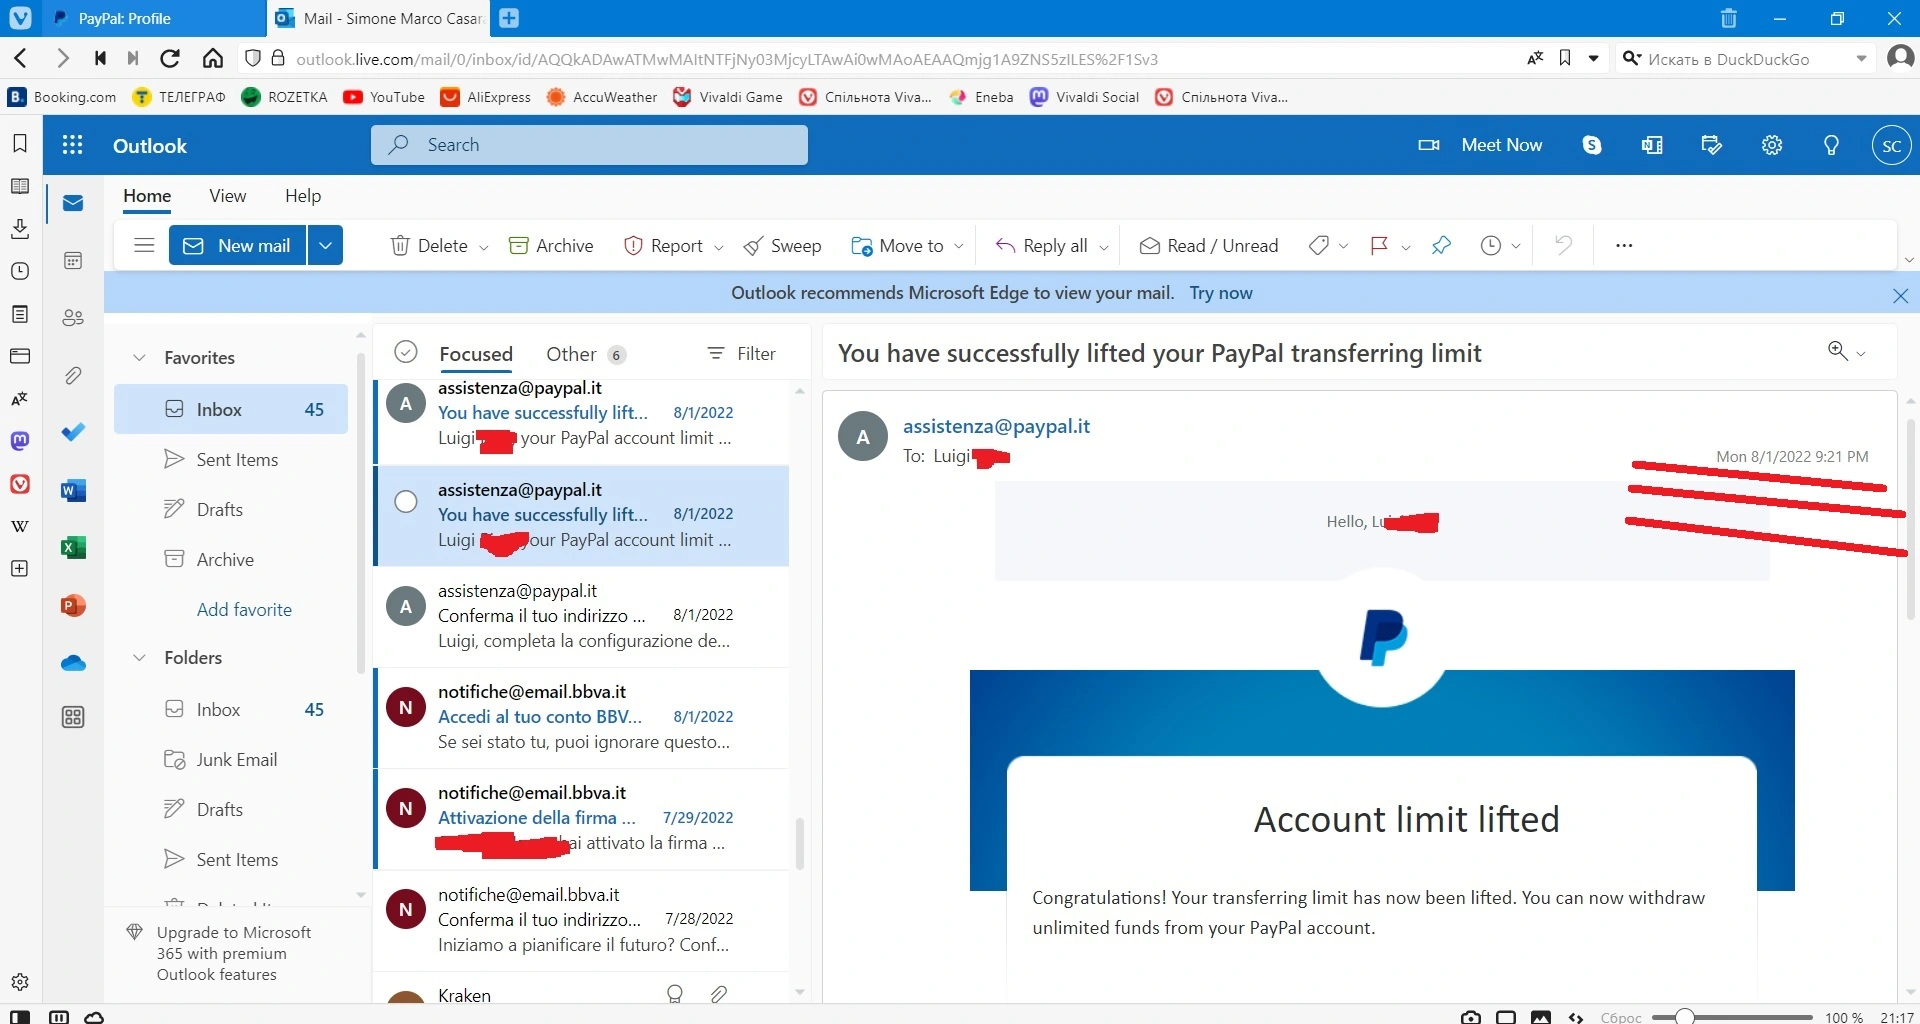
Task: Click the Tips lightbulb icon
Action: coord(1831,145)
